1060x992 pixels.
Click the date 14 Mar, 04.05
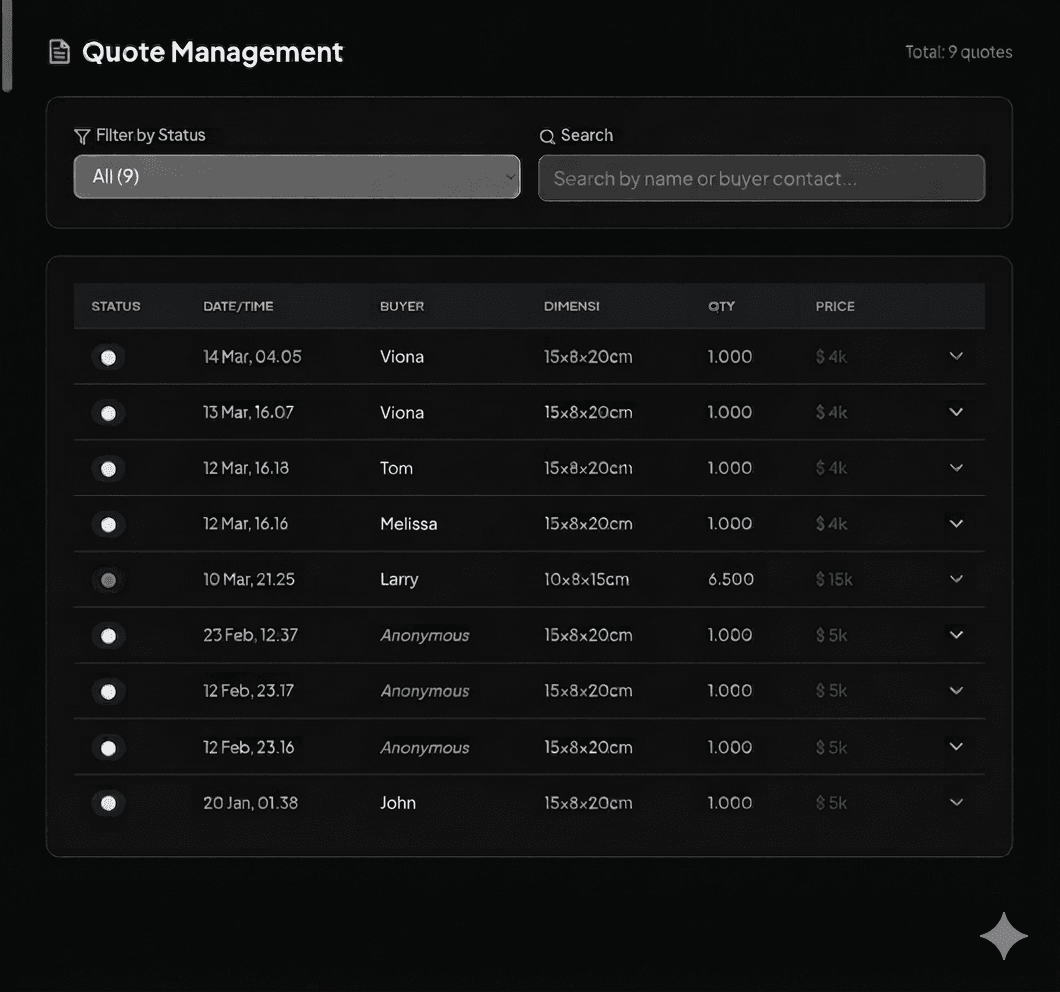252,356
